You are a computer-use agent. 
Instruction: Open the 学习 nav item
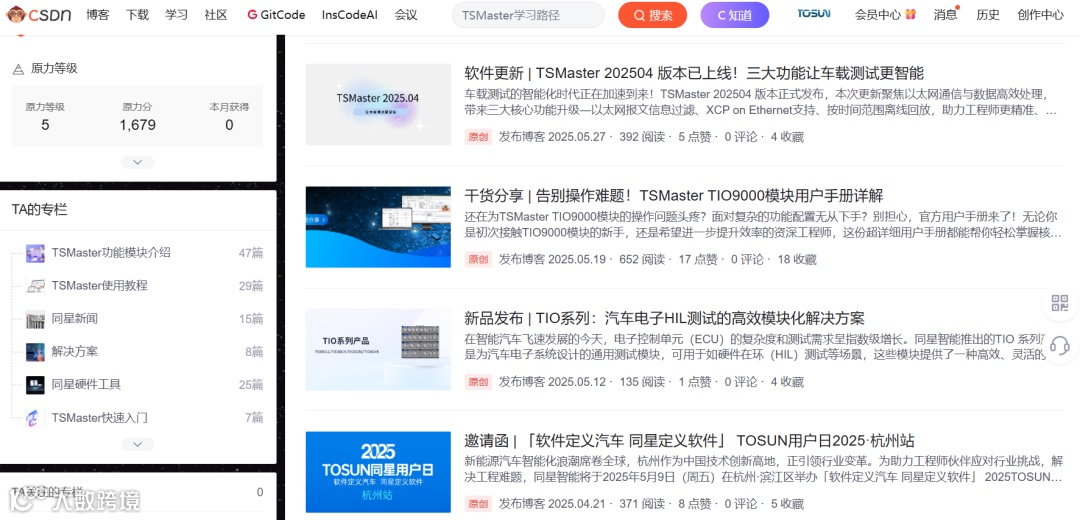(176, 14)
